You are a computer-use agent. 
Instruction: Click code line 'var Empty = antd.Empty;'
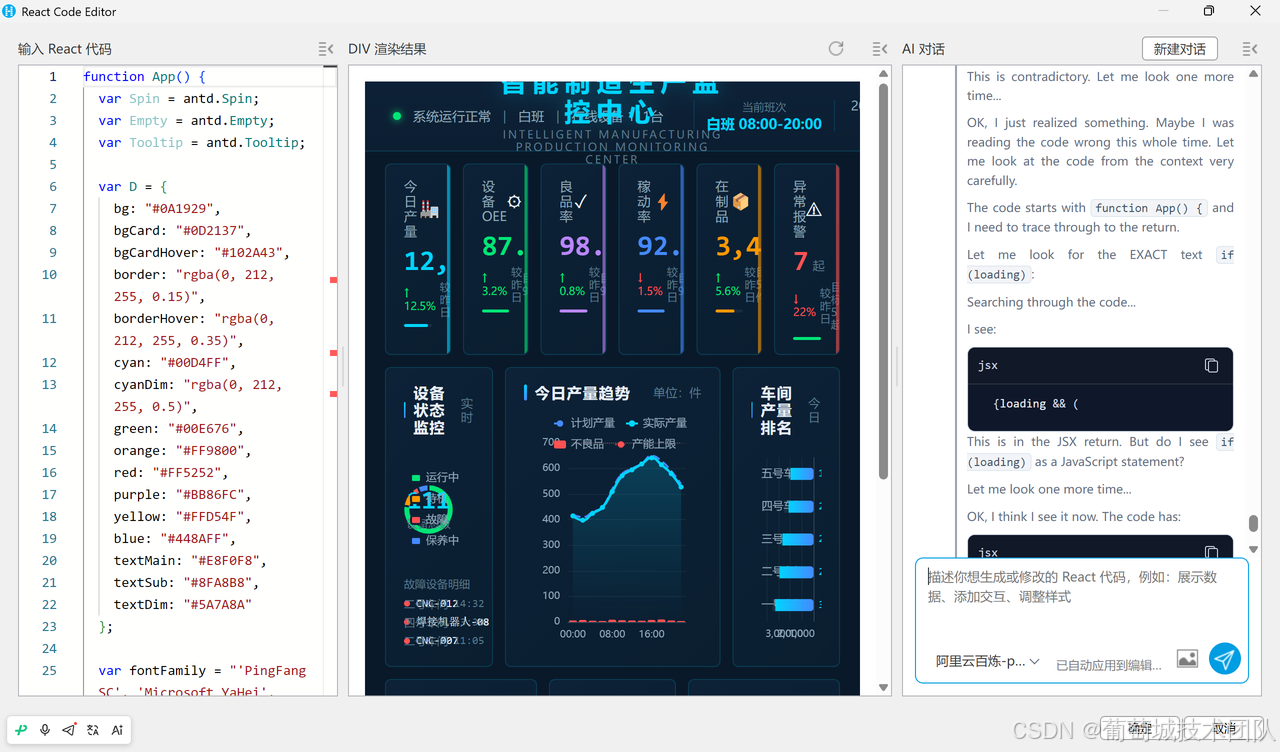186,120
